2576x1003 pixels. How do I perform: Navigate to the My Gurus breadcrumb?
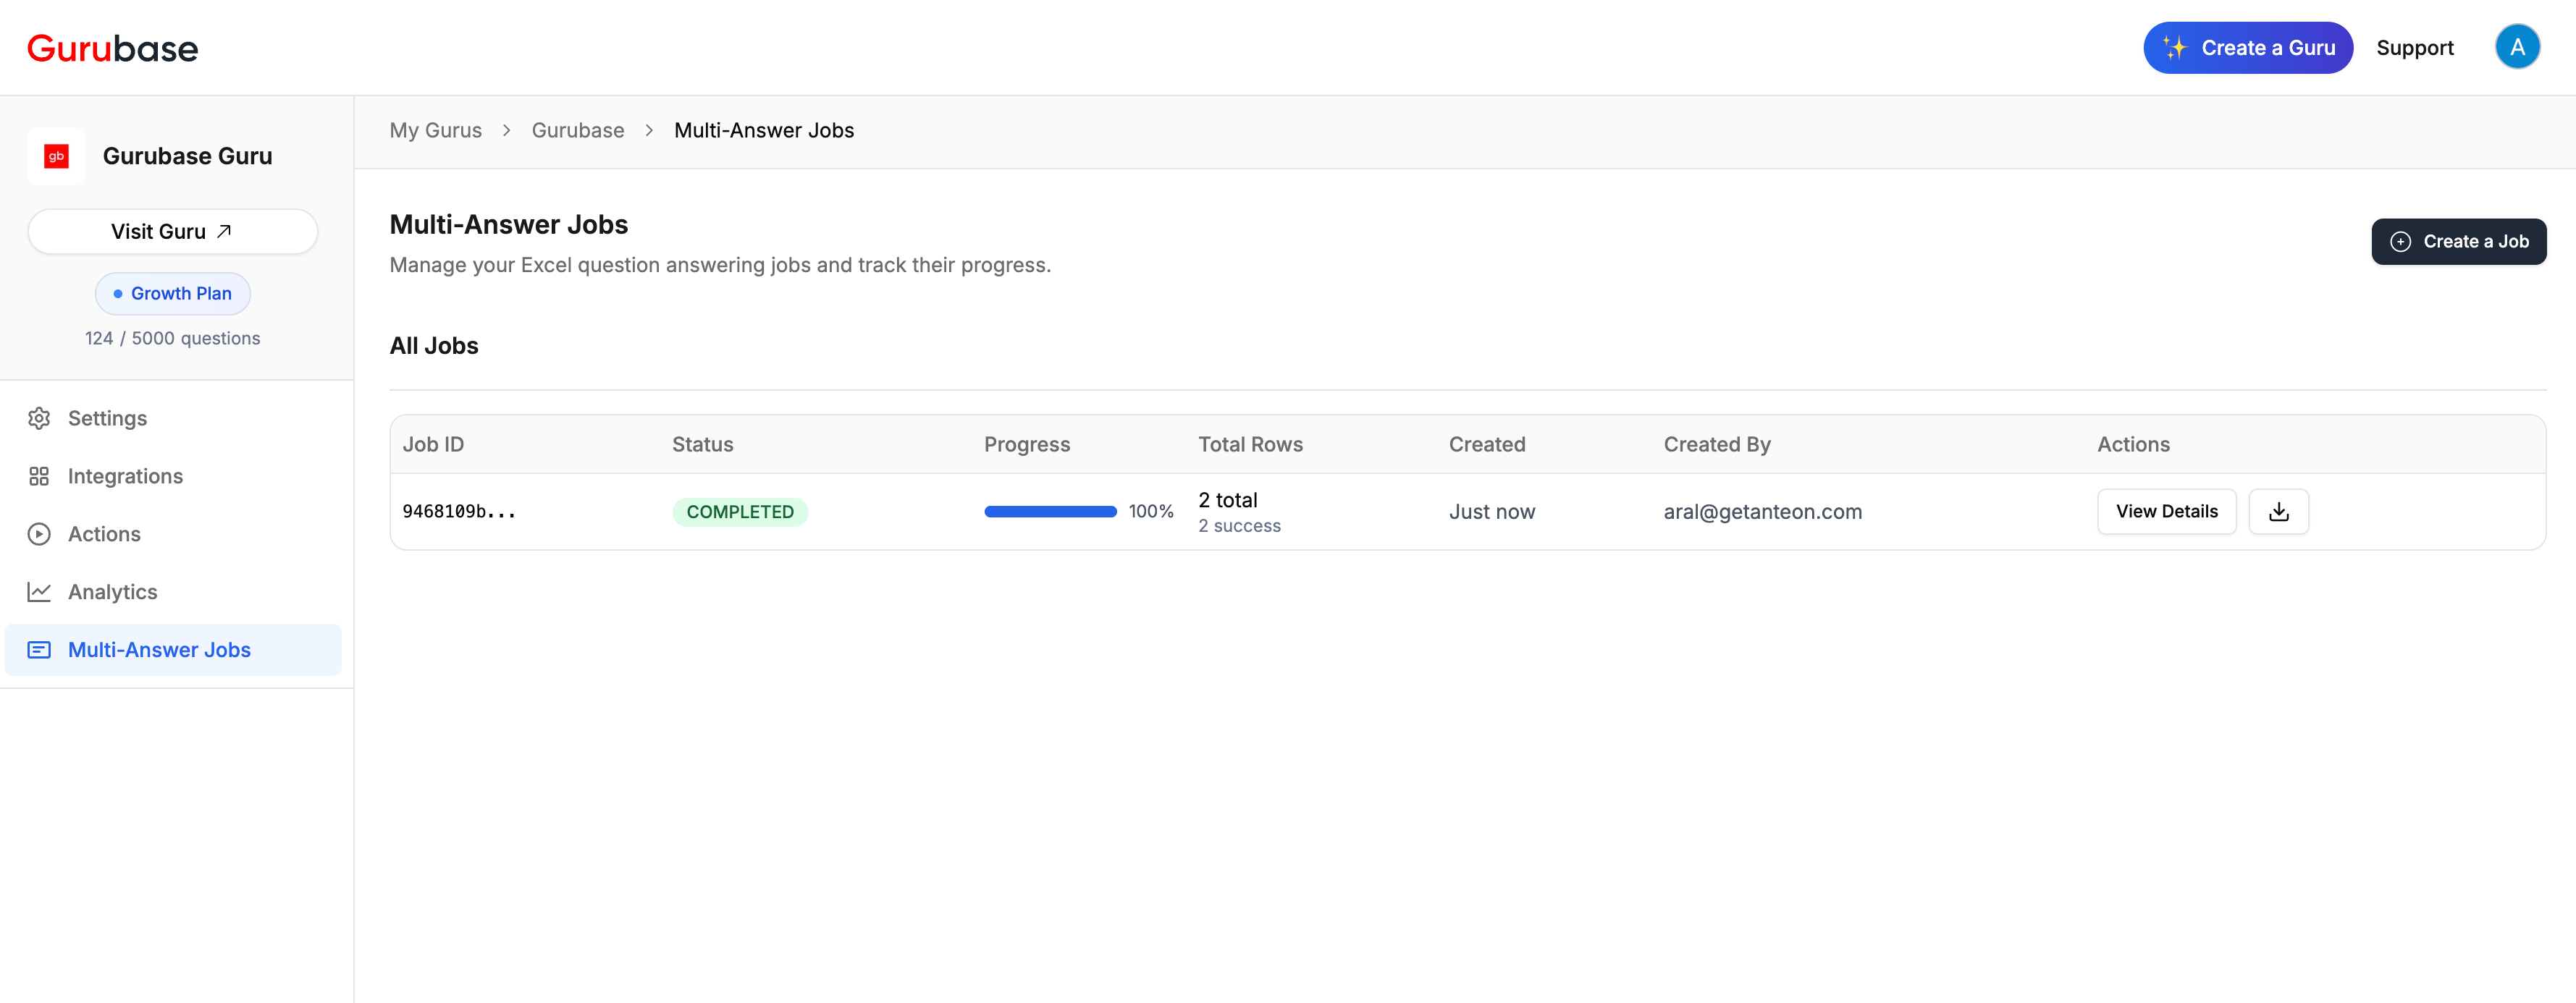[x=435, y=130]
